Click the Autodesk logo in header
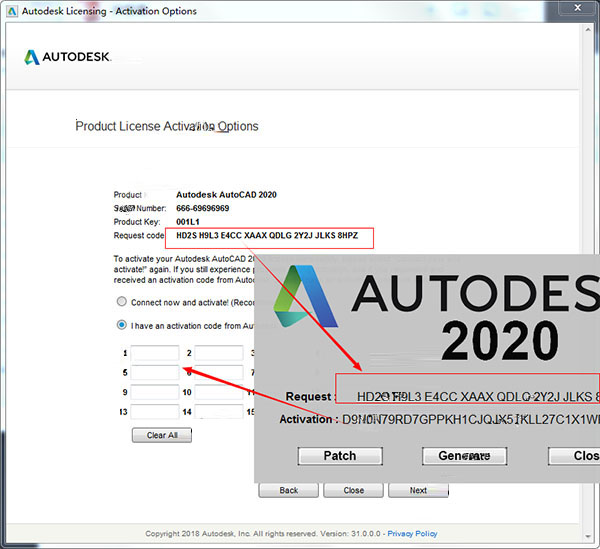600x549 pixels. pyautogui.click(x=67, y=57)
